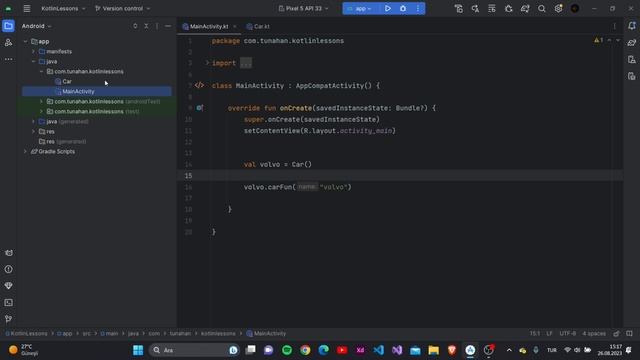640x360 pixels.
Task: Sync project with Gradle elephant icon in top toolbar
Action: coord(525,8)
